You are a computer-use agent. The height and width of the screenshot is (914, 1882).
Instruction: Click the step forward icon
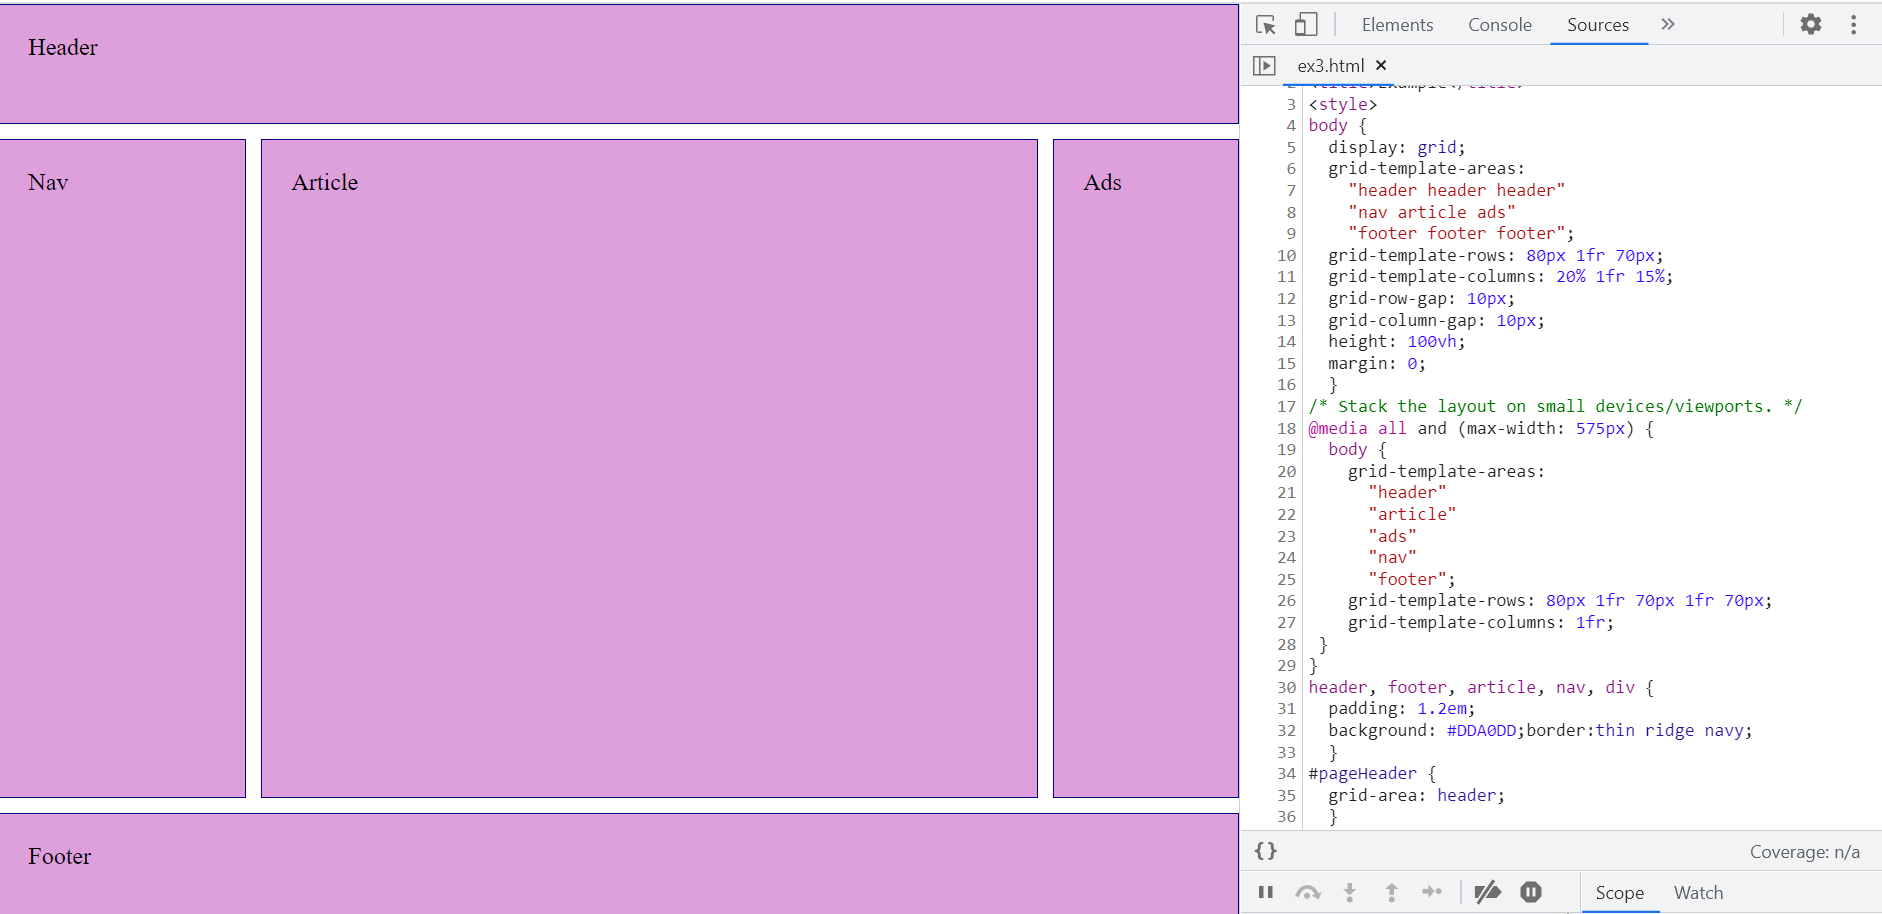pos(1432,892)
